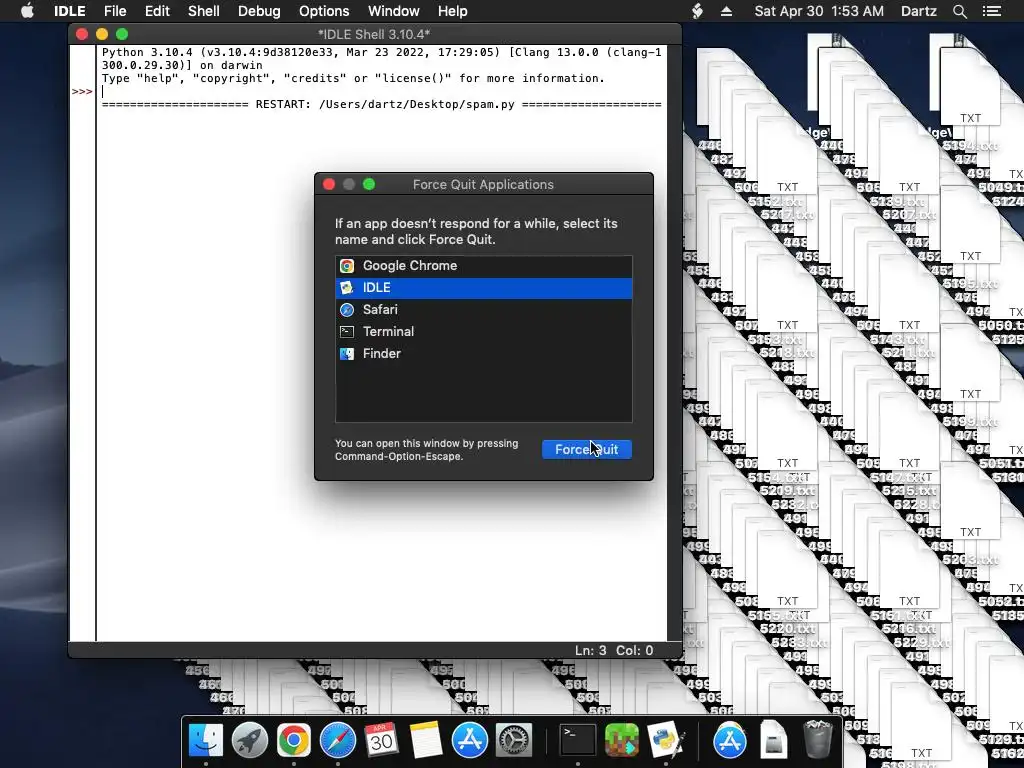
Task: Click the Force Quit Applications title bar
Action: pyautogui.click(x=483, y=185)
